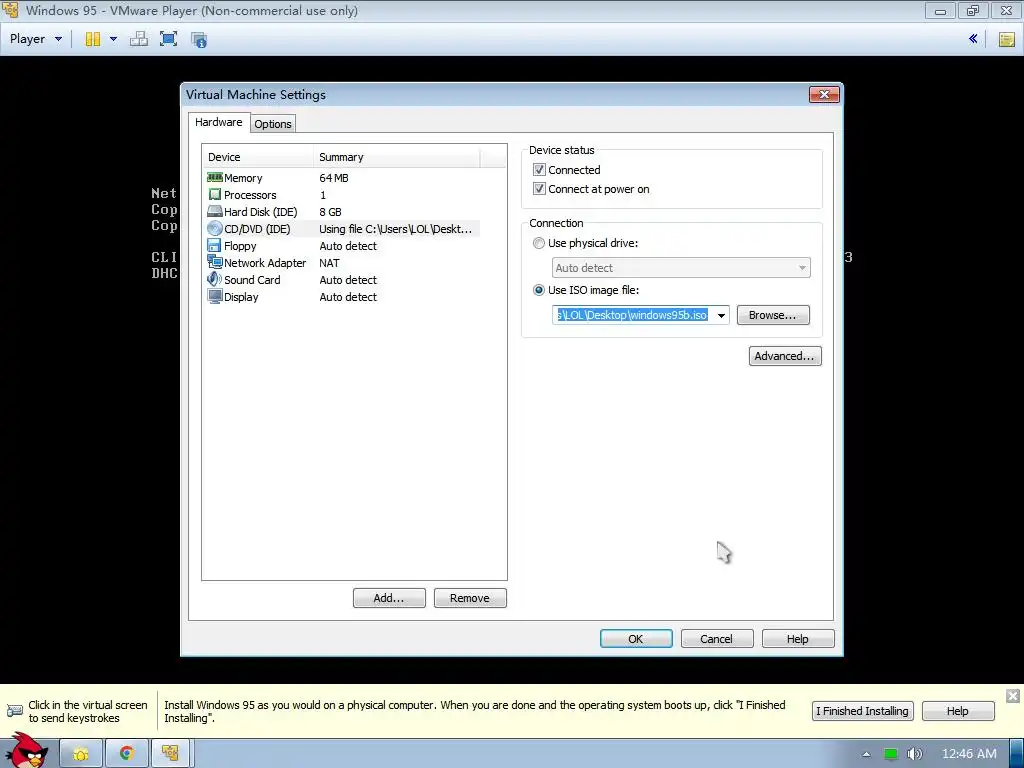This screenshot has height=768, width=1024.
Task: Switch to the Hardware tab
Action: click(219, 122)
